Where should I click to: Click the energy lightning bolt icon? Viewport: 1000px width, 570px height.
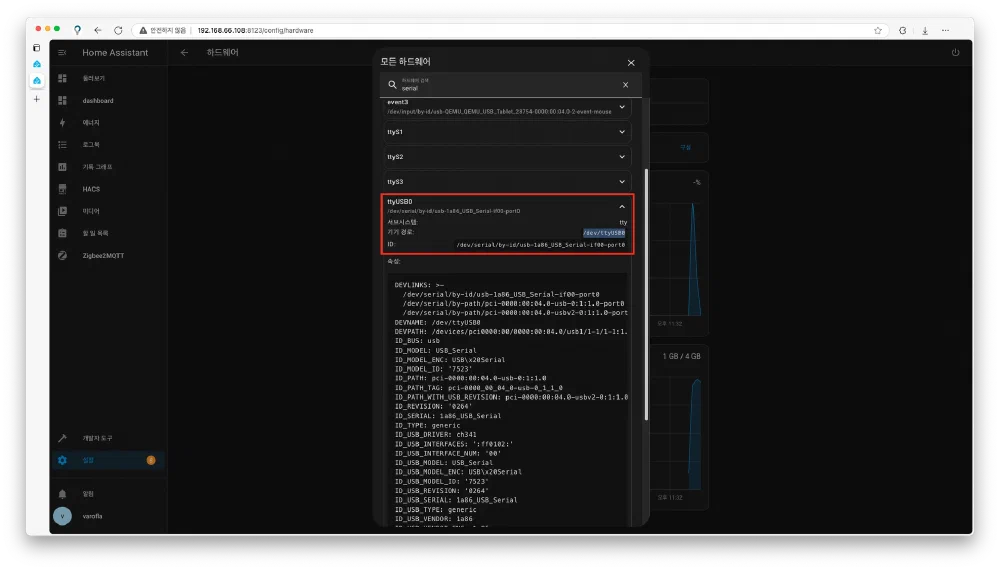pos(62,123)
